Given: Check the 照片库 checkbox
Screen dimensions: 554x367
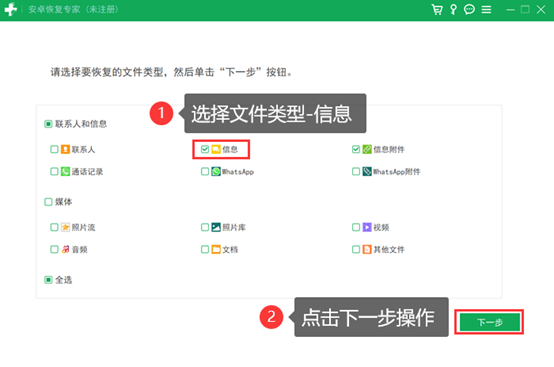Looking at the screenshot, I should point(205,227).
